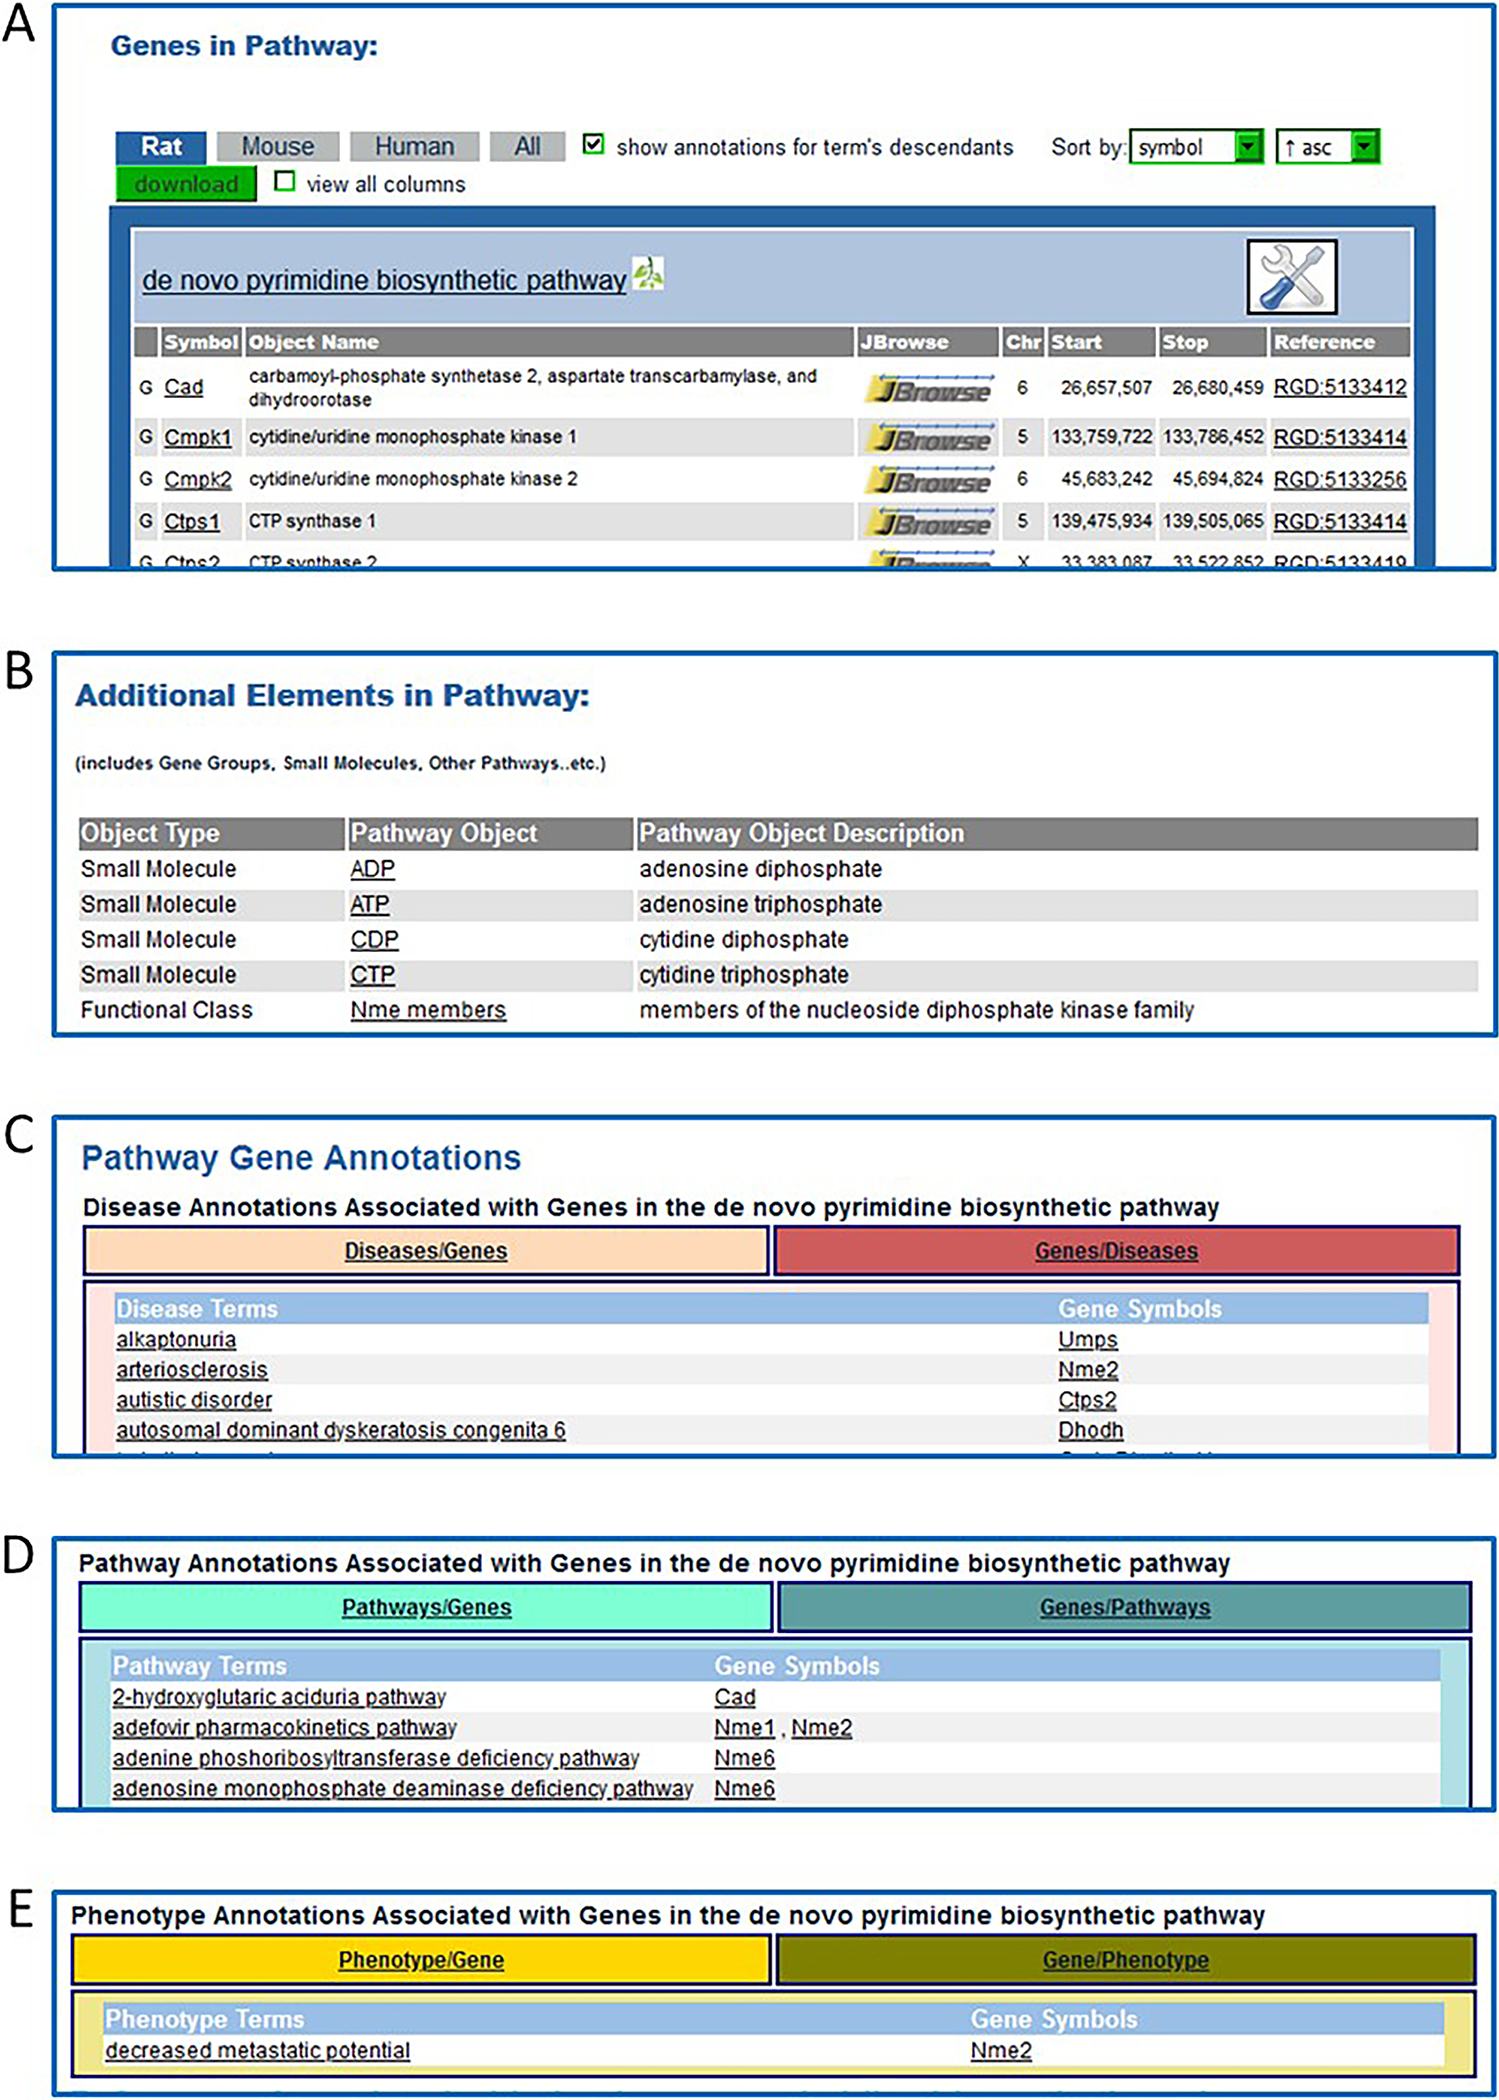Open RGD:5133414 reference in Cmpk1 row

[x=1340, y=437]
